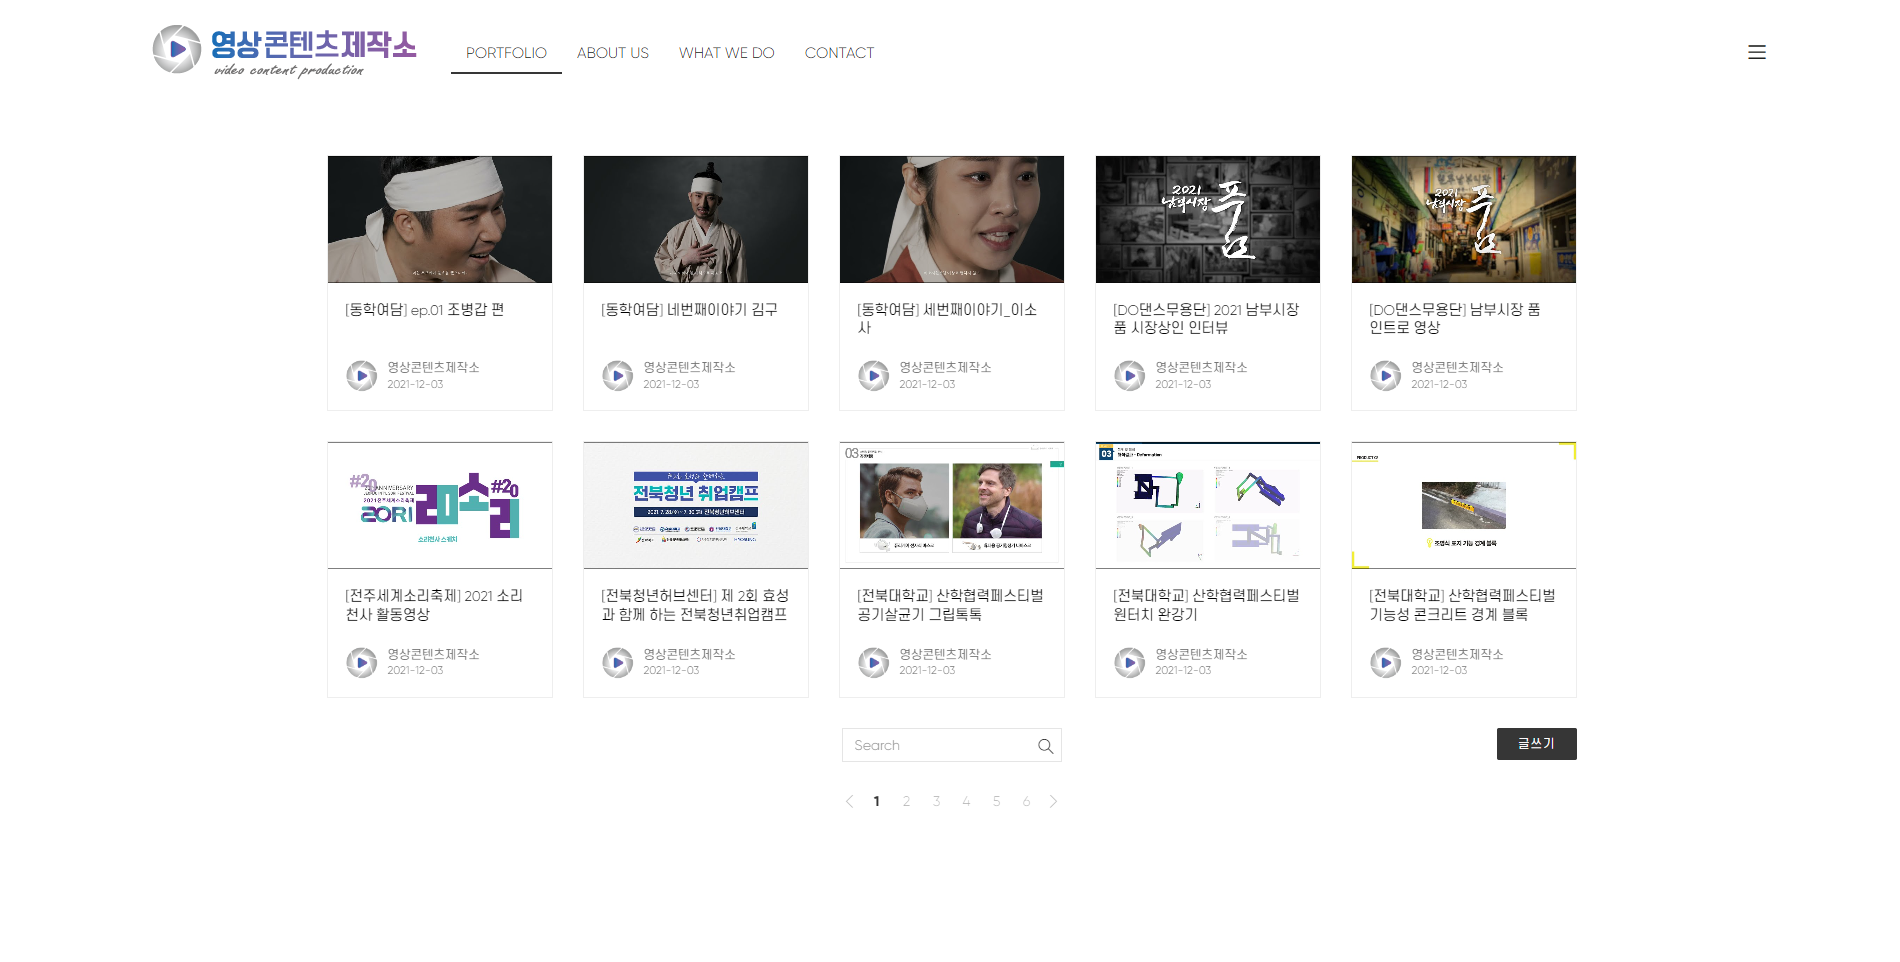This screenshot has height=962, width=1900.
Task: Click author icon under 그립톡톡 card
Action: pyautogui.click(x=874, y=662)
